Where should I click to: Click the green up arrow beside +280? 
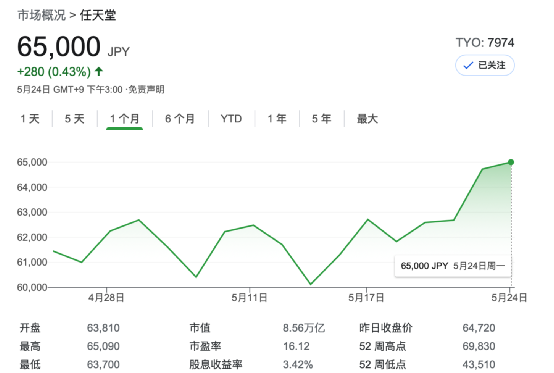click(x=99, y=72)
